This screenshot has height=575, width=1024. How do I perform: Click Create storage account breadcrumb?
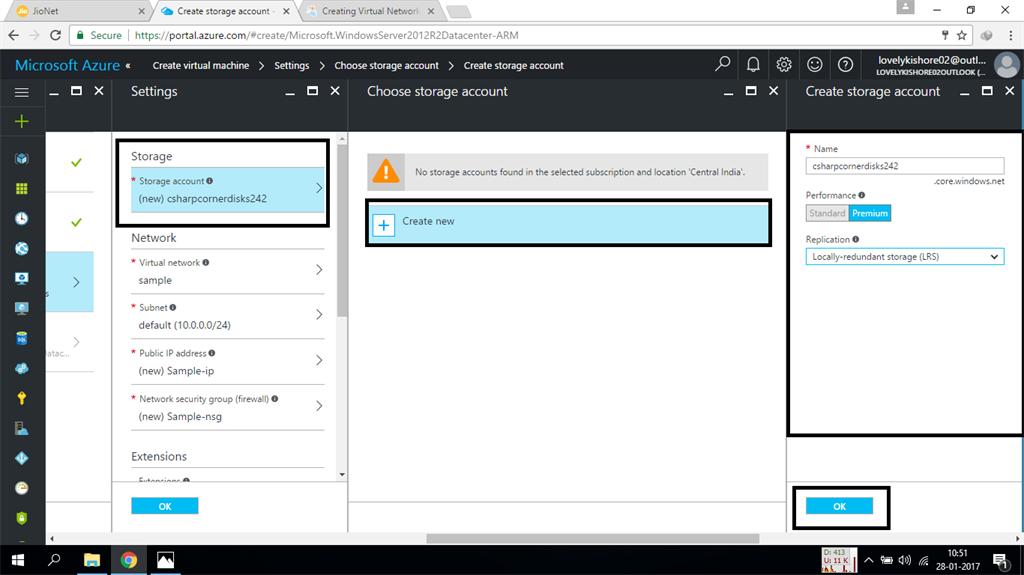[513, 65]
